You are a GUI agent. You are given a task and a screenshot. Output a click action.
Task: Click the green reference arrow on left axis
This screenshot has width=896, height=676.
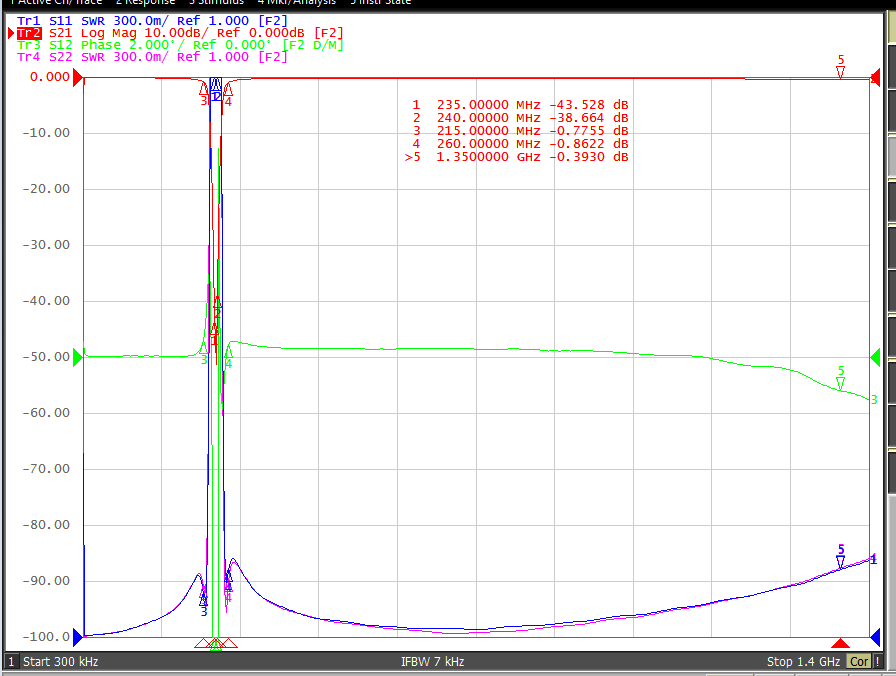tap(78, 357)
